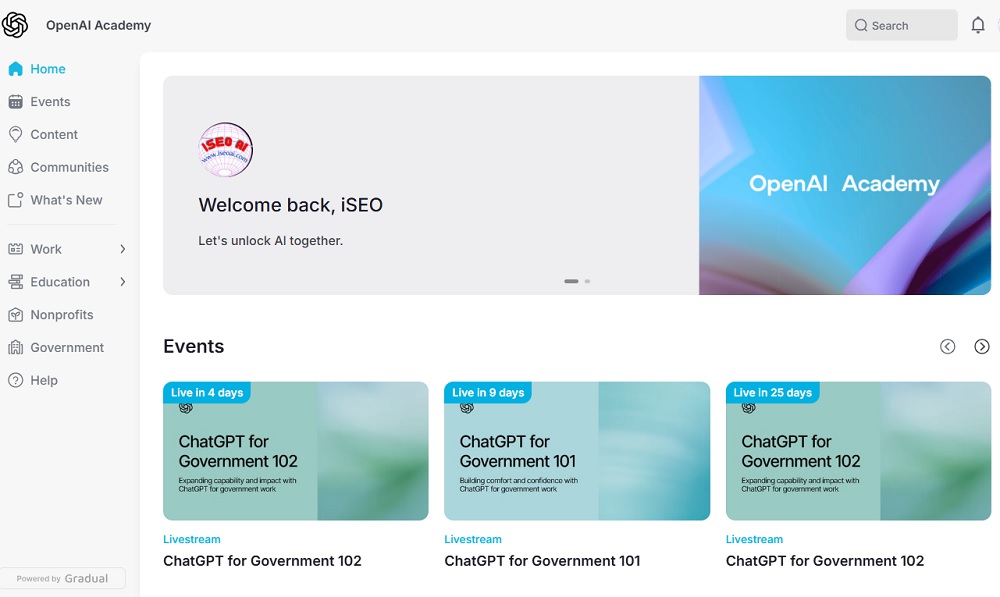Click the Help question mark icon
The height and width of the screenshot is (597, 1000).
pyautogui.click(x=14, y=380)
